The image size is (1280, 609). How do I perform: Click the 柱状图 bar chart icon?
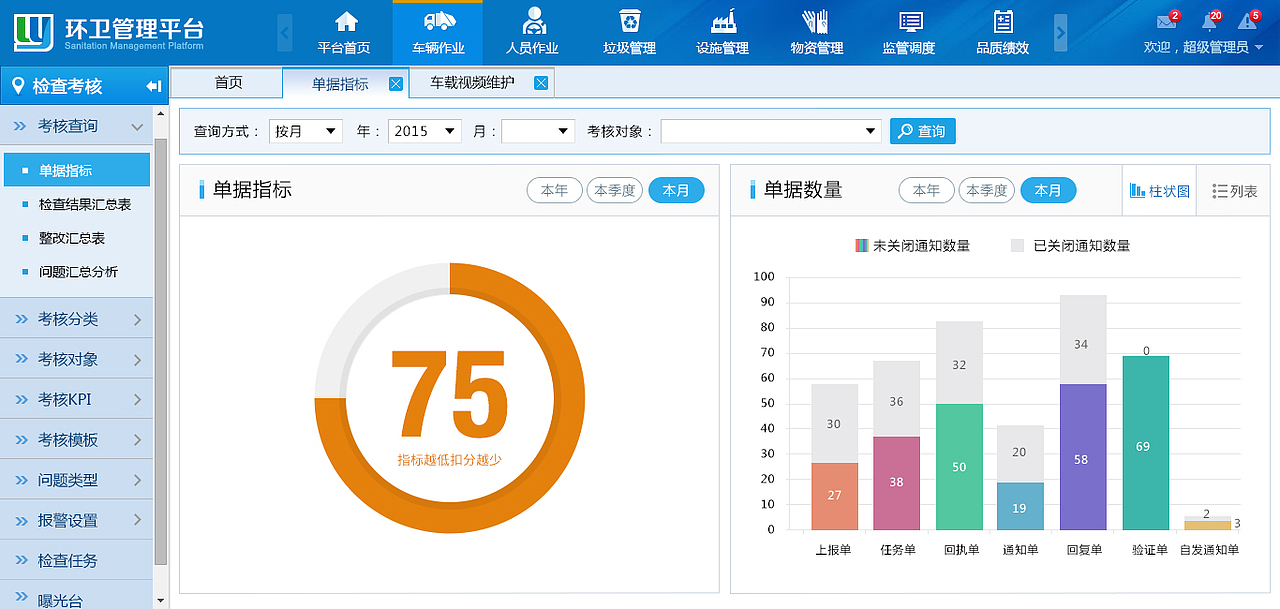pos(1138,191)
